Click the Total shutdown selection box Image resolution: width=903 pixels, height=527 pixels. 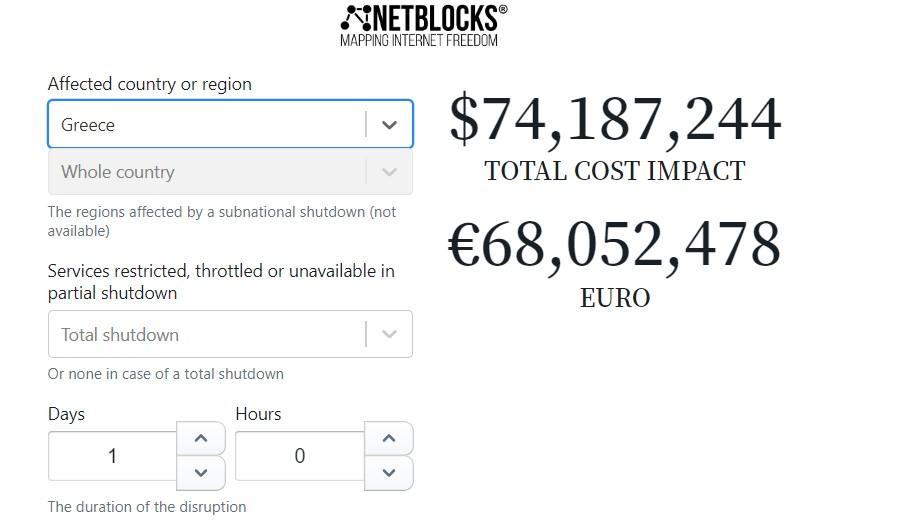point(230,334)
